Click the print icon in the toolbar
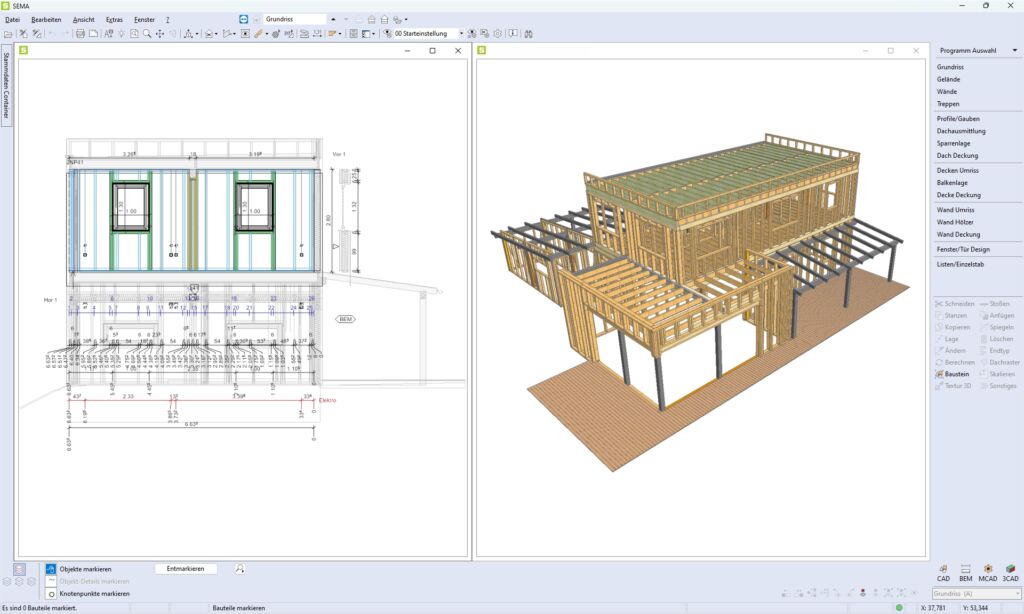 [79, 33]
